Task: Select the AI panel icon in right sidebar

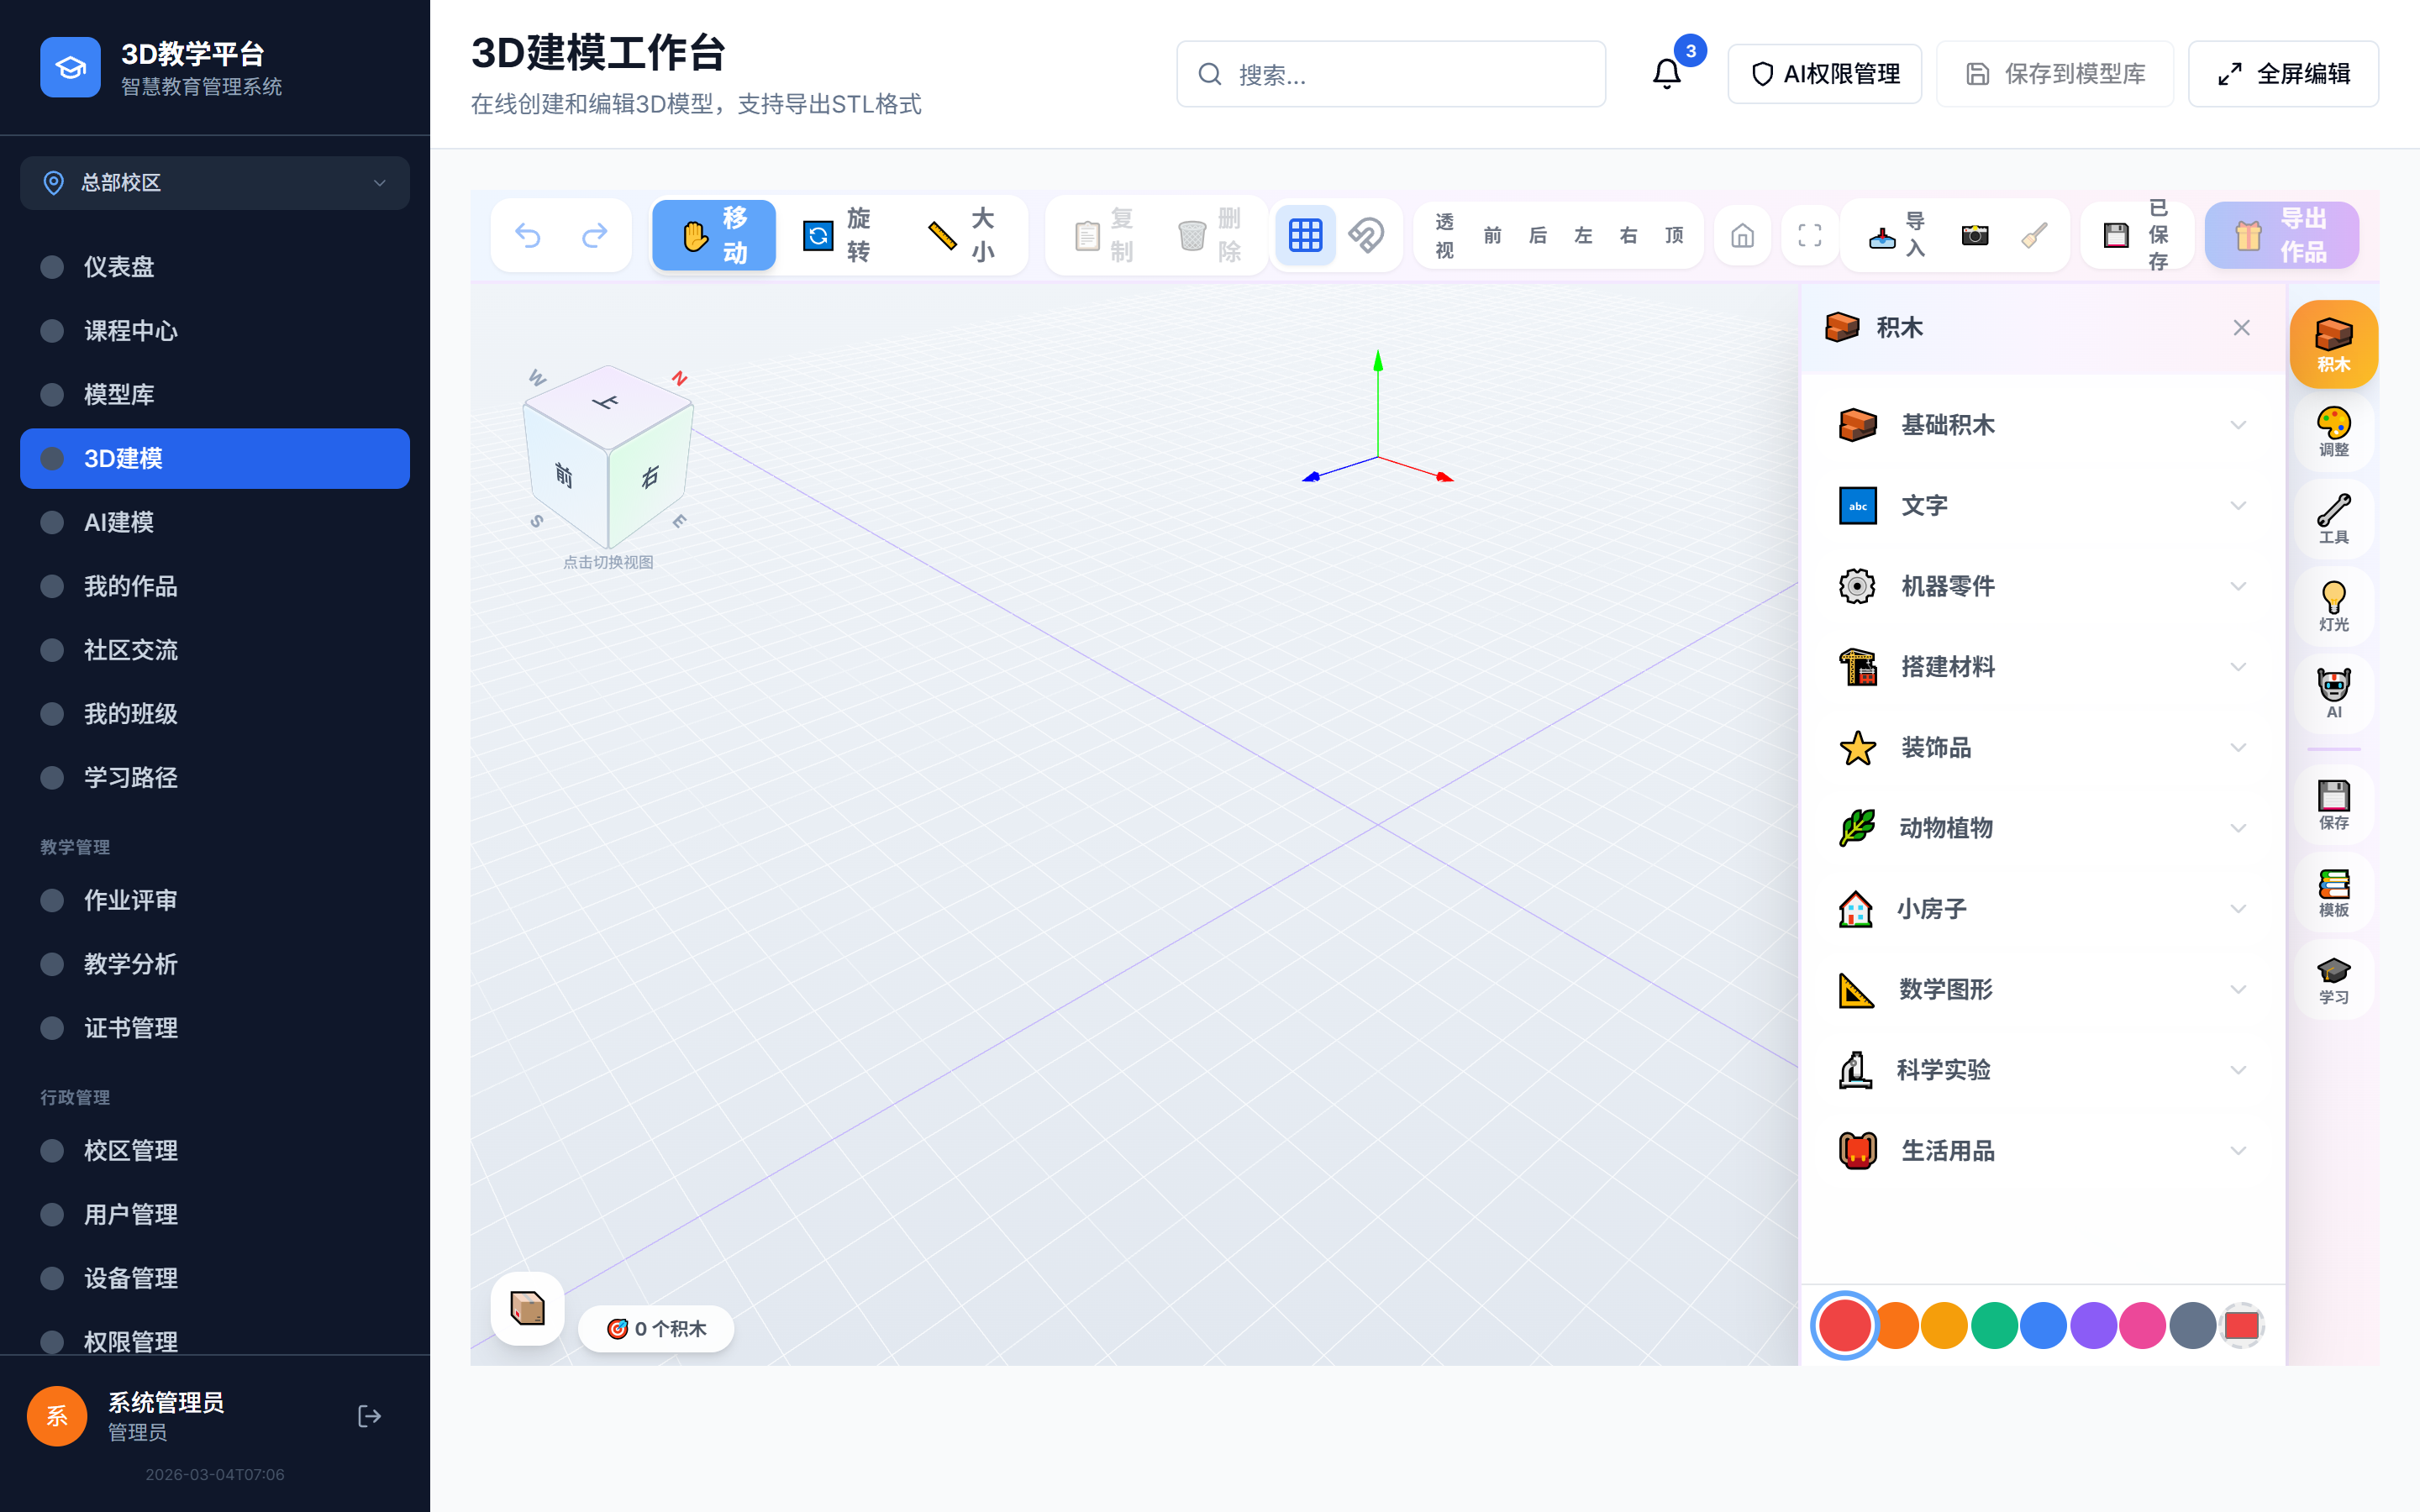Action: (2334, 692)
